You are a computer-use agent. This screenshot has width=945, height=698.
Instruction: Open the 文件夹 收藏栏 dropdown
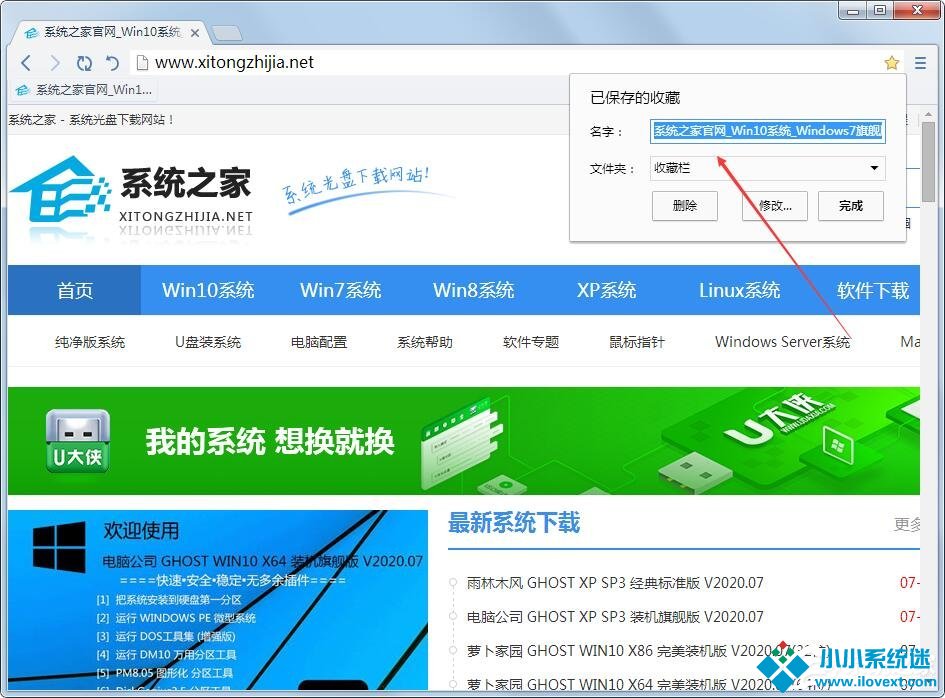coord(768,168)
